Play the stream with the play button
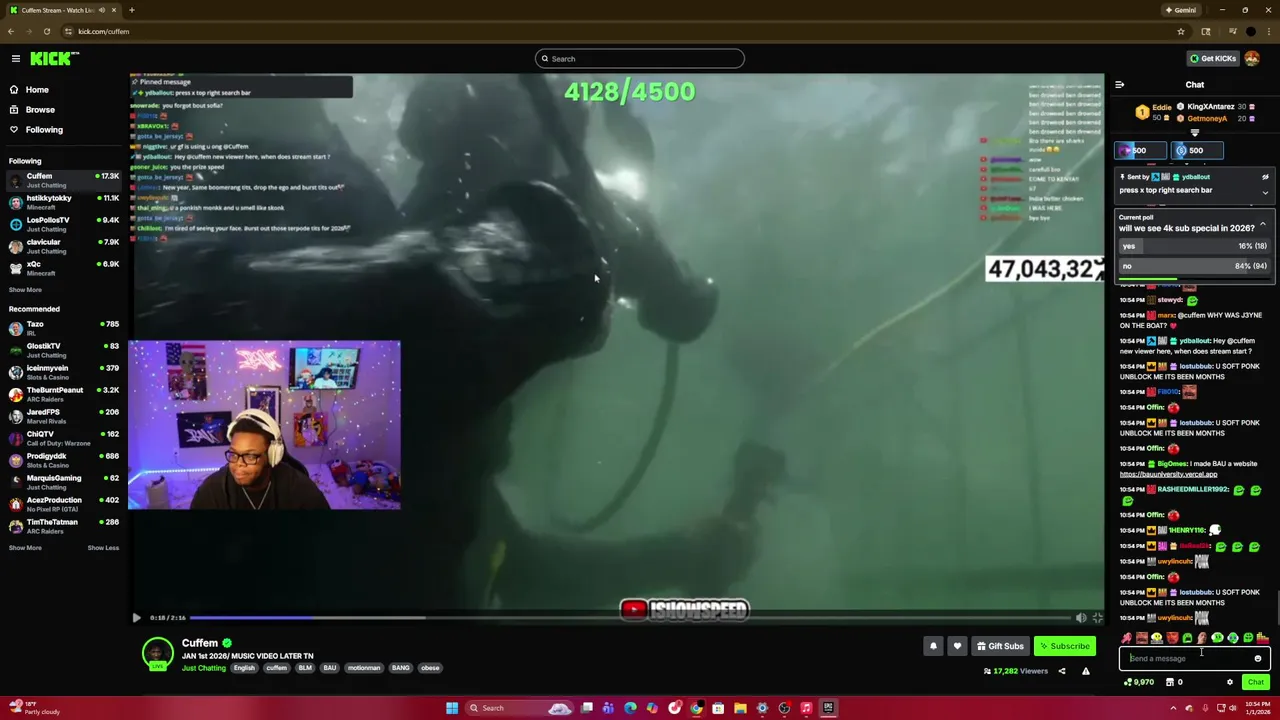The image size is (1280, 720). tap(137, 618)
